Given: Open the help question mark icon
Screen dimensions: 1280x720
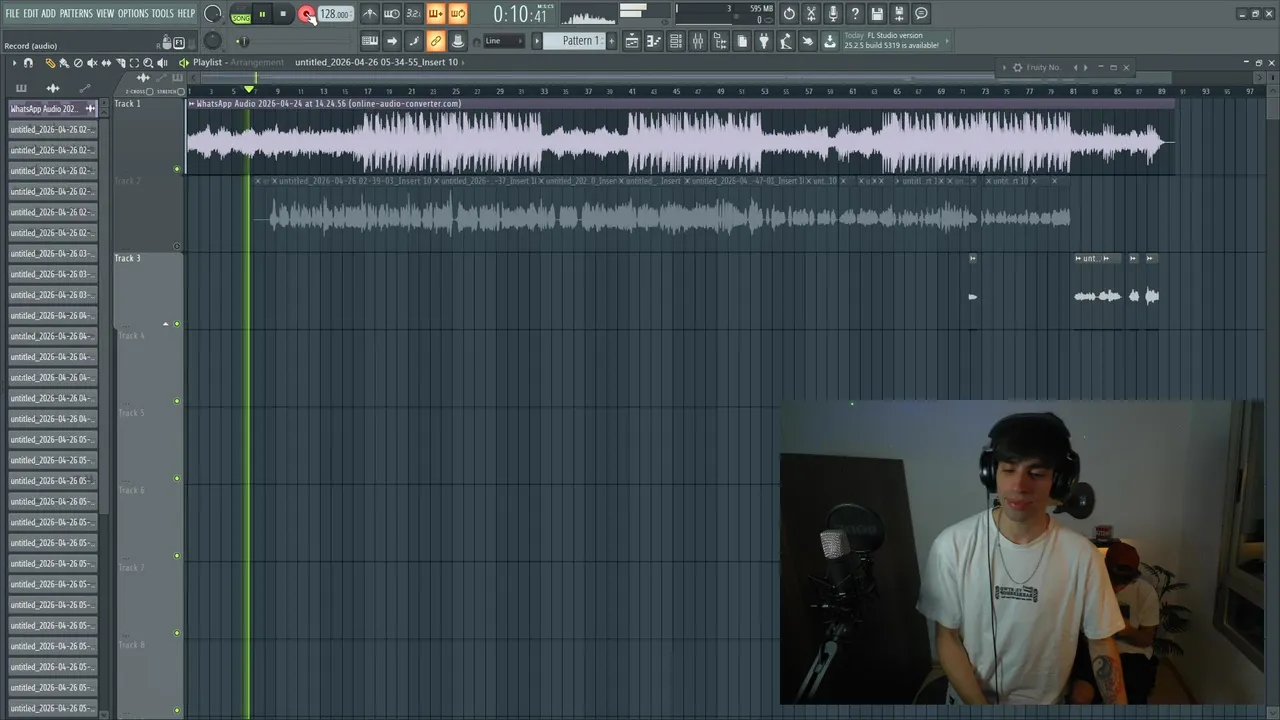Looking at the screenshot, I should click(855, 13).
